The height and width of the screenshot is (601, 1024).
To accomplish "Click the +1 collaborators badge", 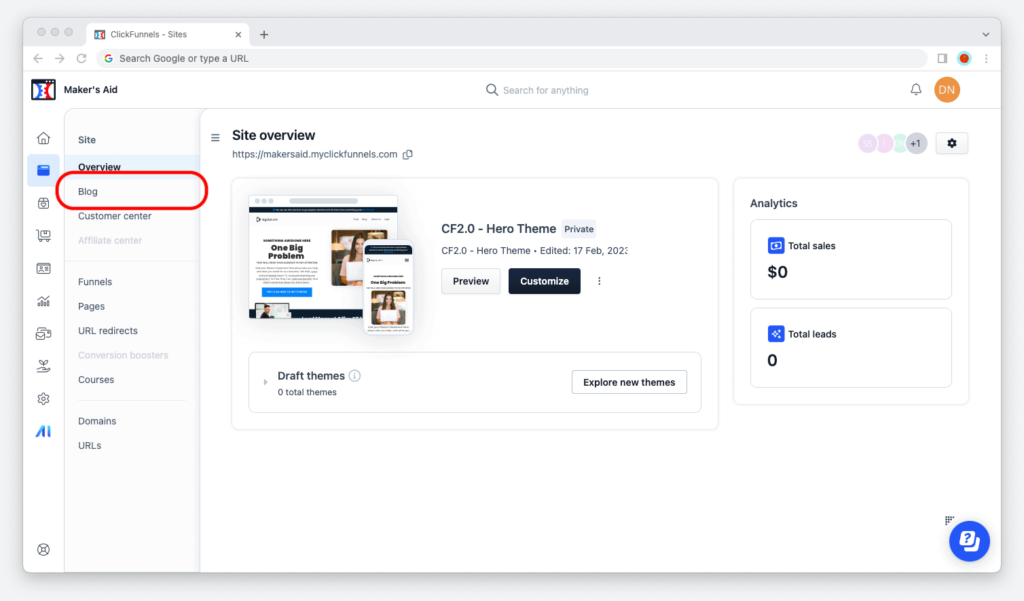I will click(916, 143).
